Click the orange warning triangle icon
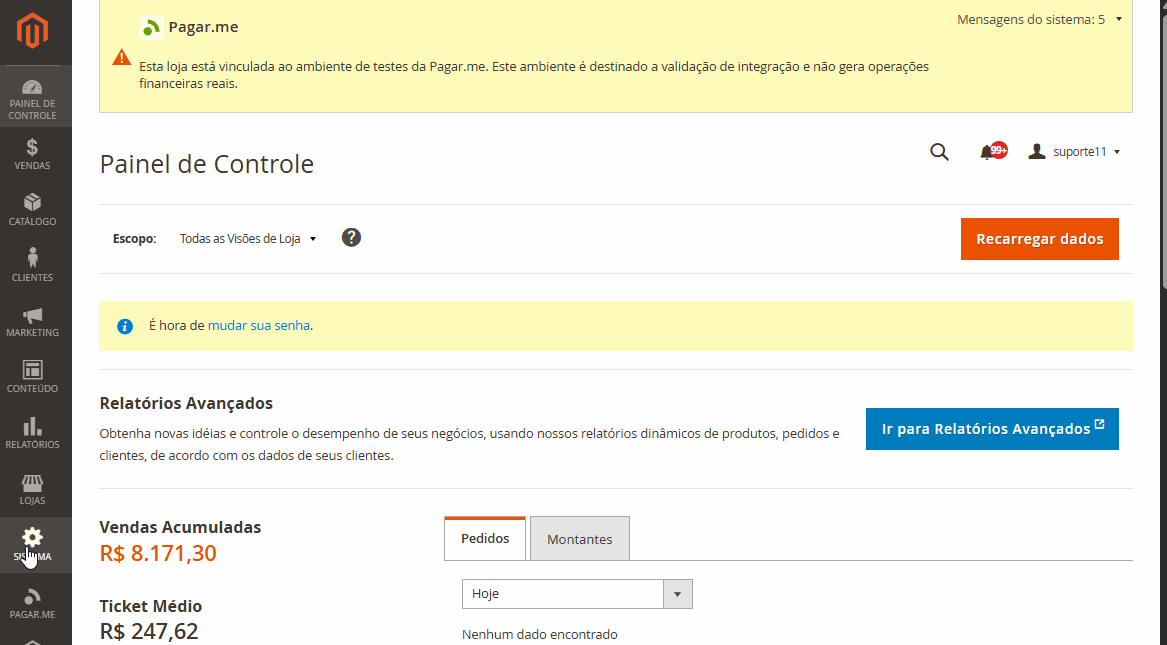 tap(122, 57)
